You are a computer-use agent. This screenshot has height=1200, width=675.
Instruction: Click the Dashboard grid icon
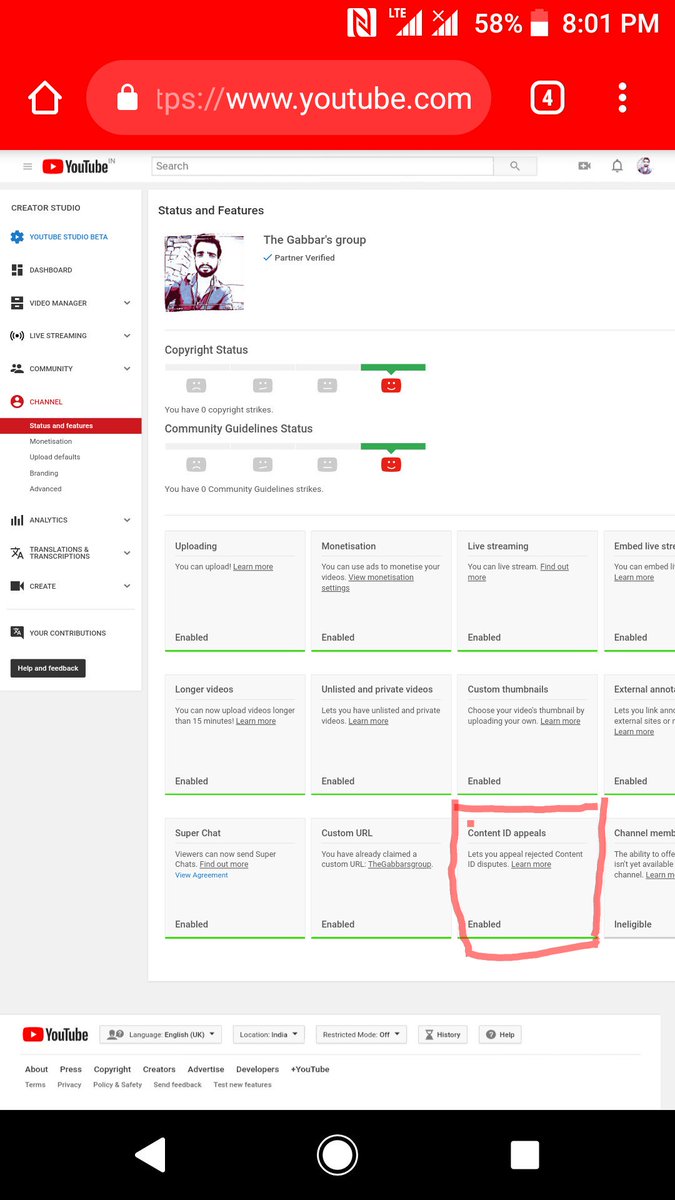(17, 270)
